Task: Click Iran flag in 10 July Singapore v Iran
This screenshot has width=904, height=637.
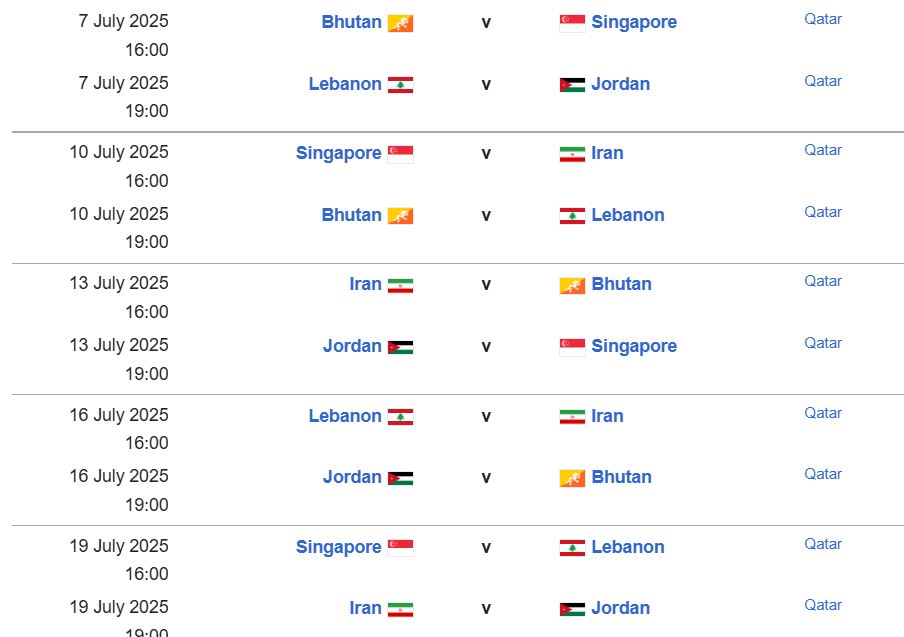Action: [572, 154]
